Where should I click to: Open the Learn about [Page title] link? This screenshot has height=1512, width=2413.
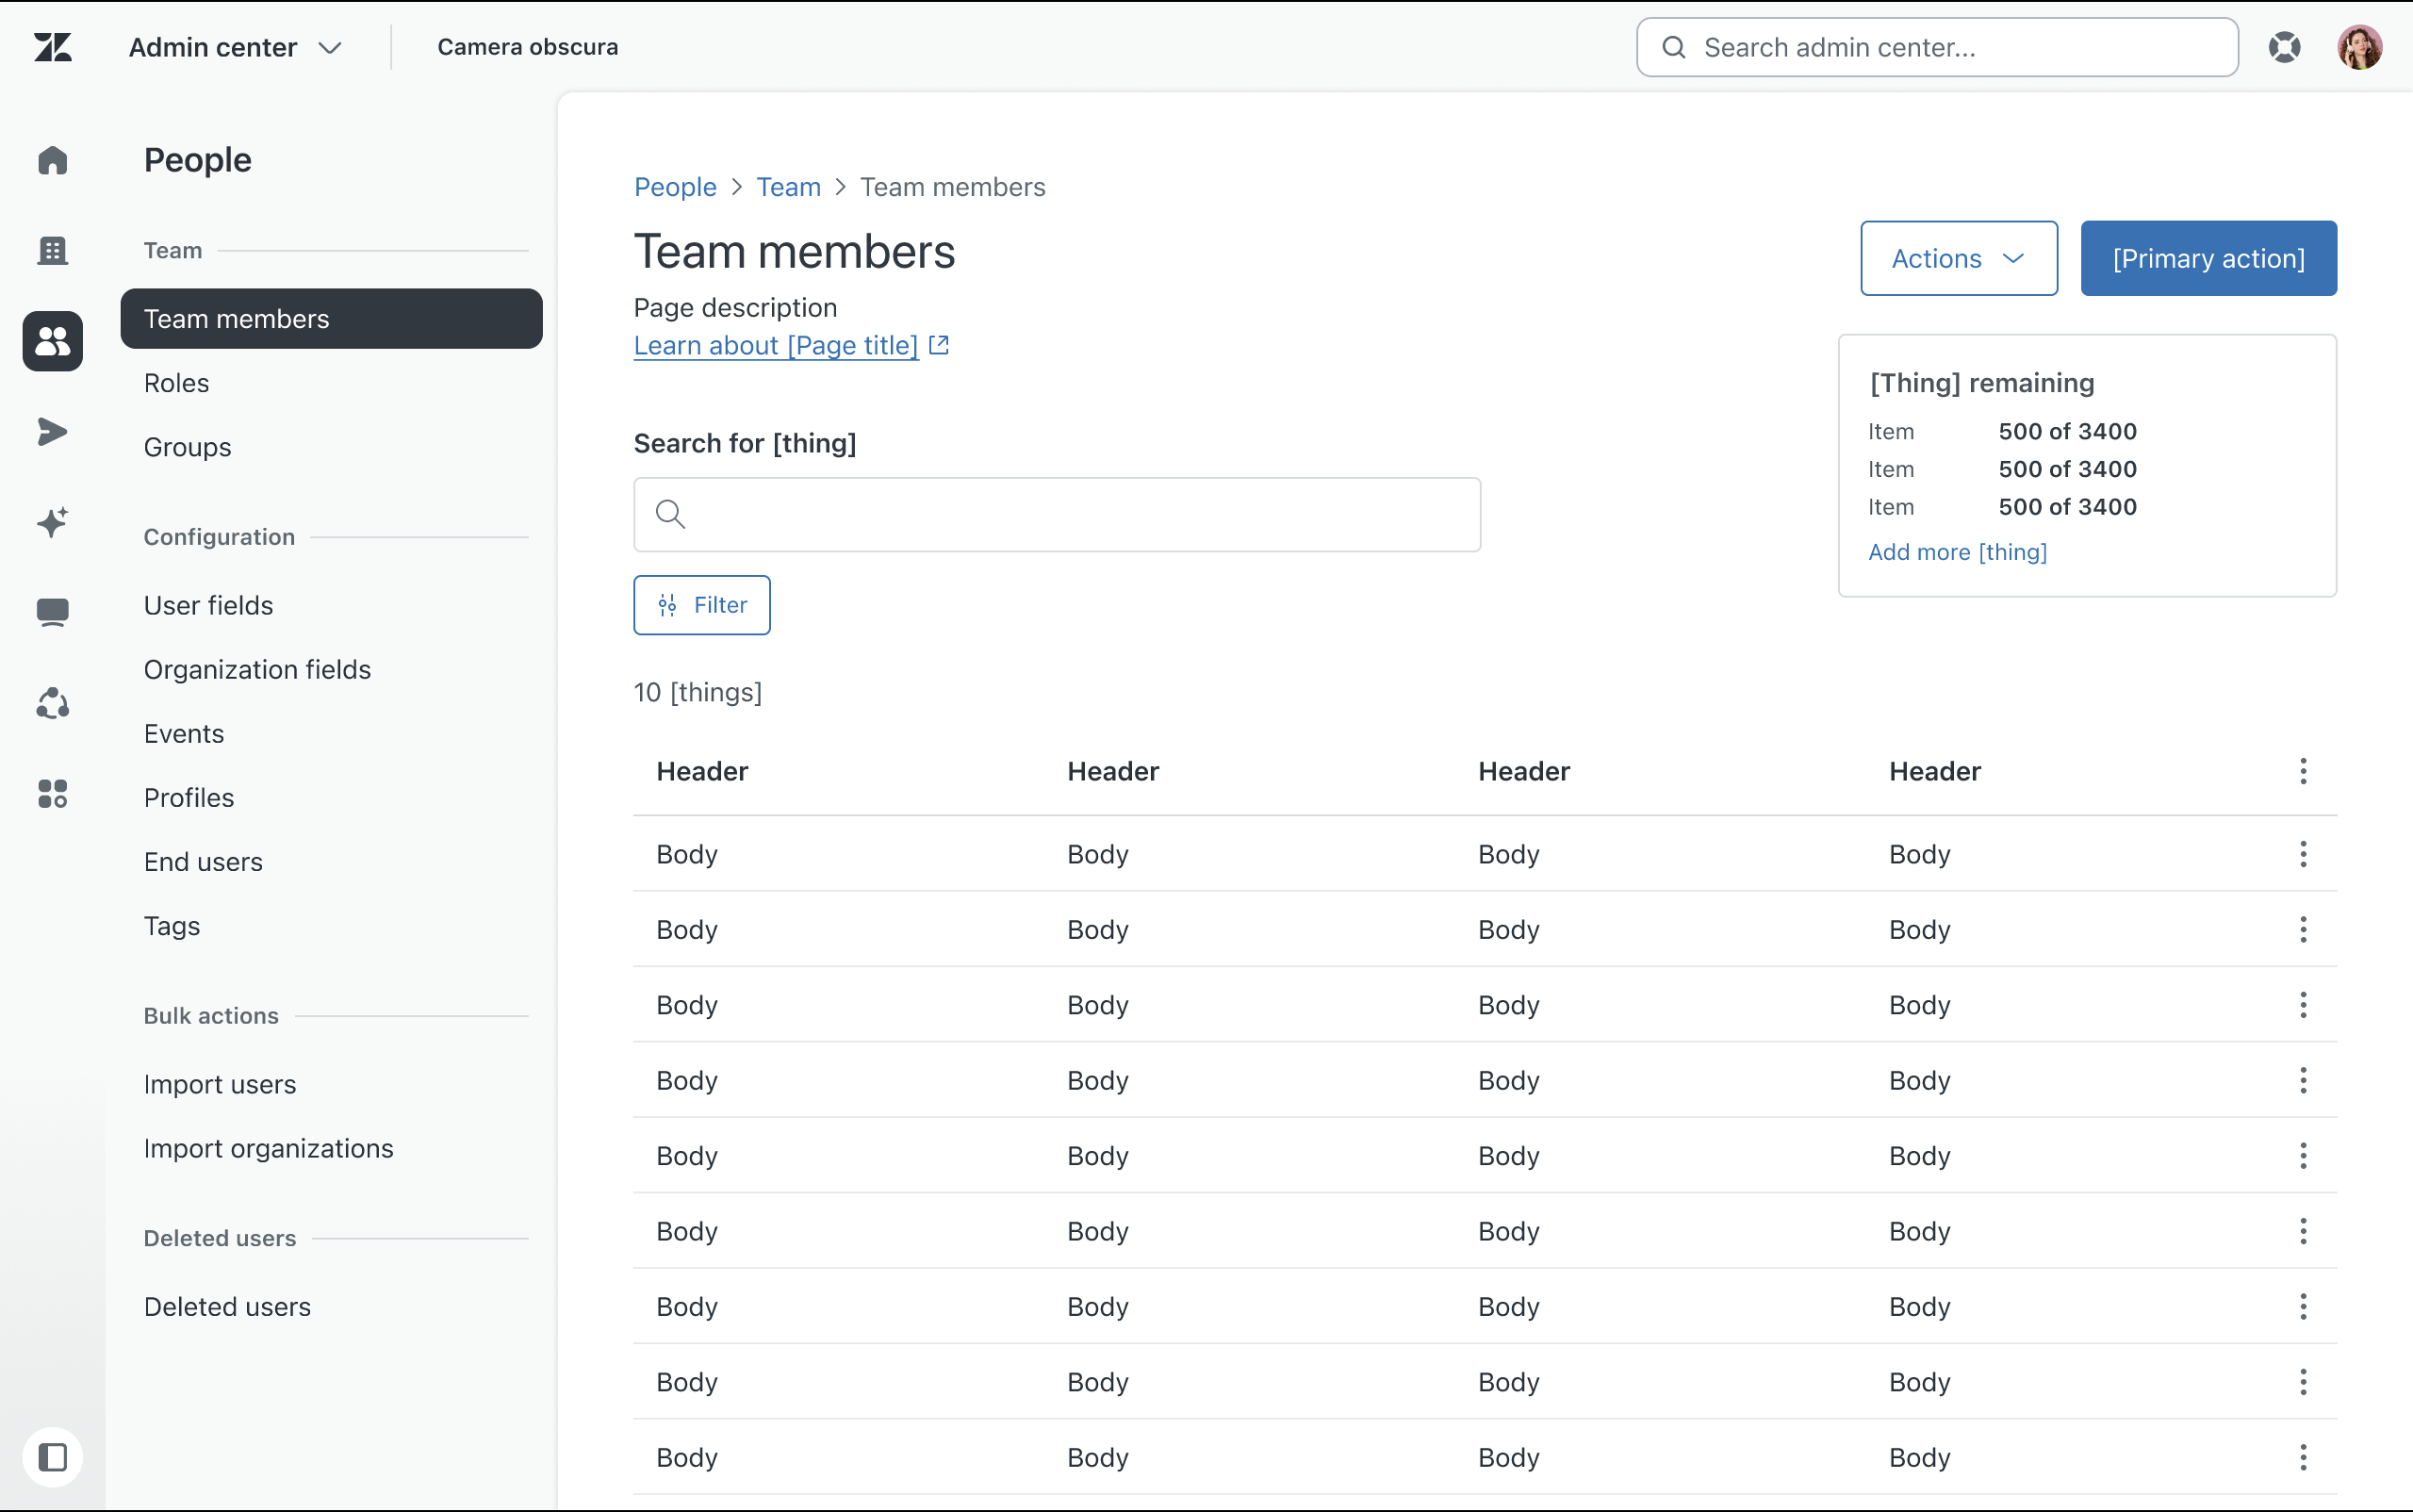tap(777, 345)
